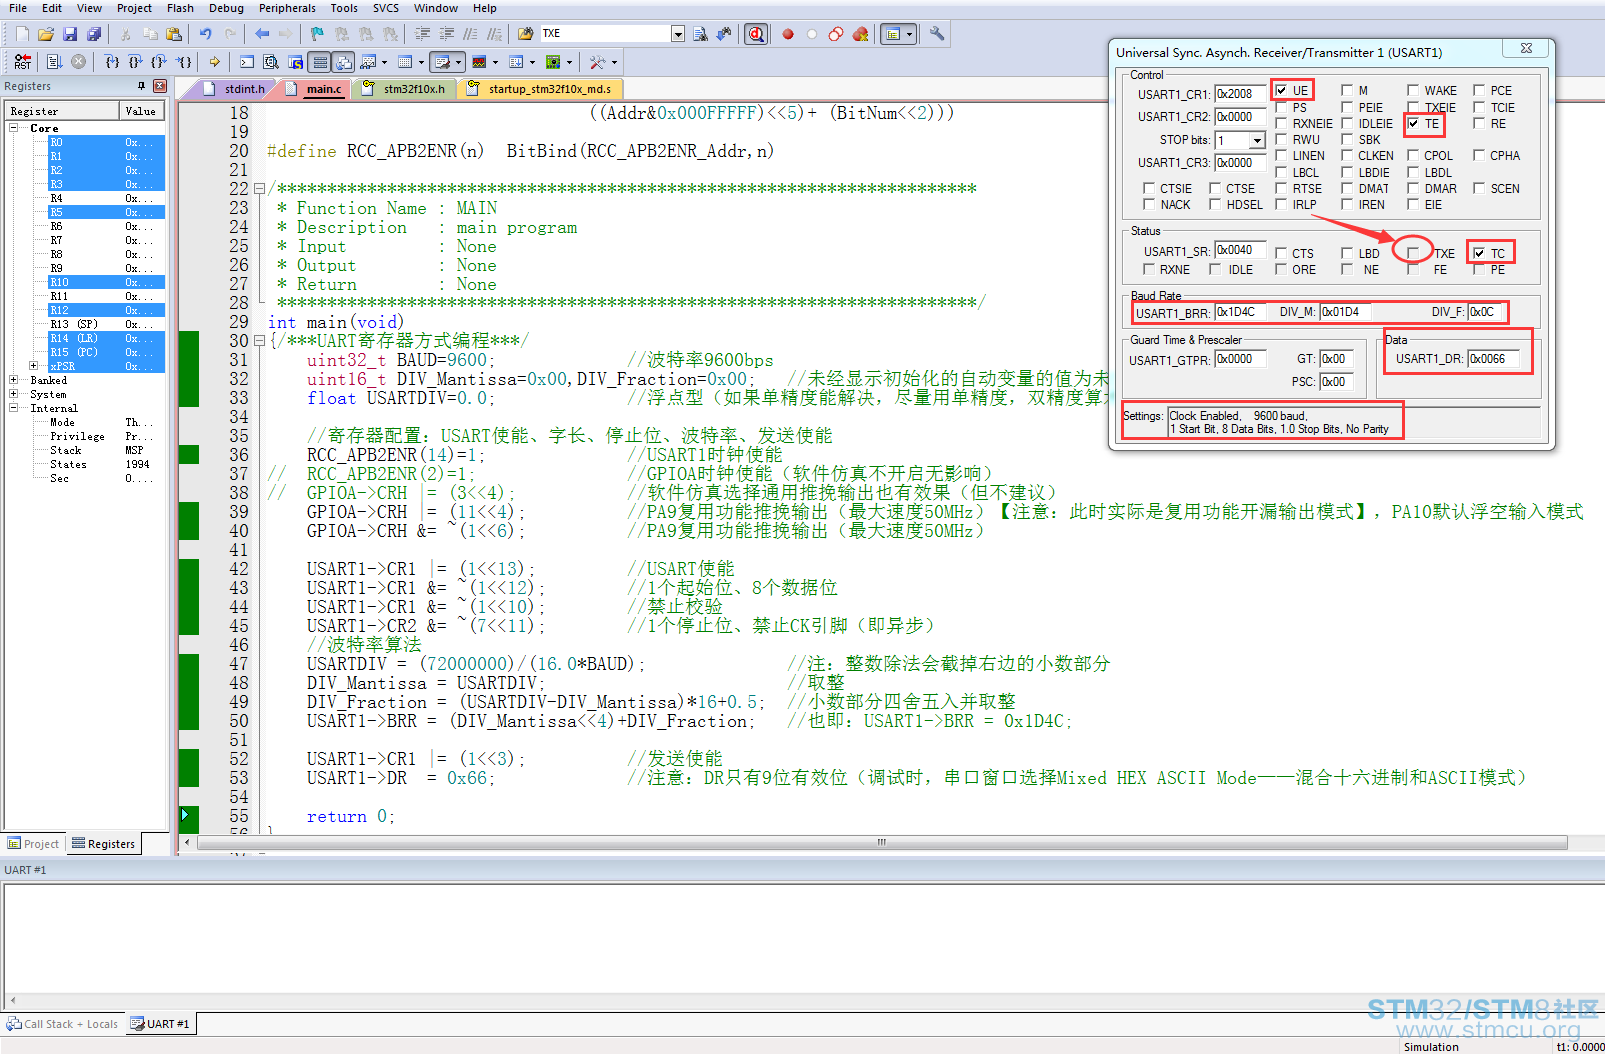1605x1055 pixels.
Task: Click the Show Next Statement arrow icon
Action: tap(214, 62)
